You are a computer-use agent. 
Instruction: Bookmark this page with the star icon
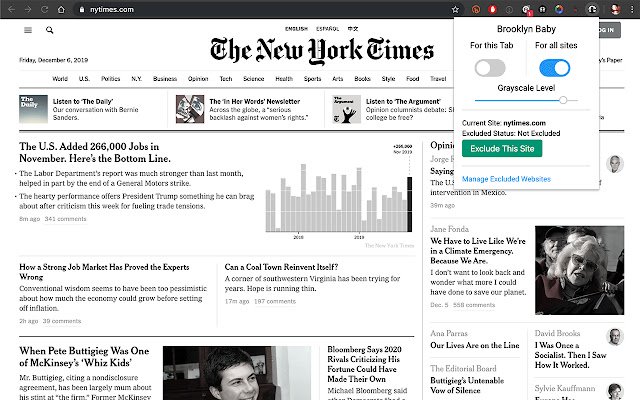(455, 9)
